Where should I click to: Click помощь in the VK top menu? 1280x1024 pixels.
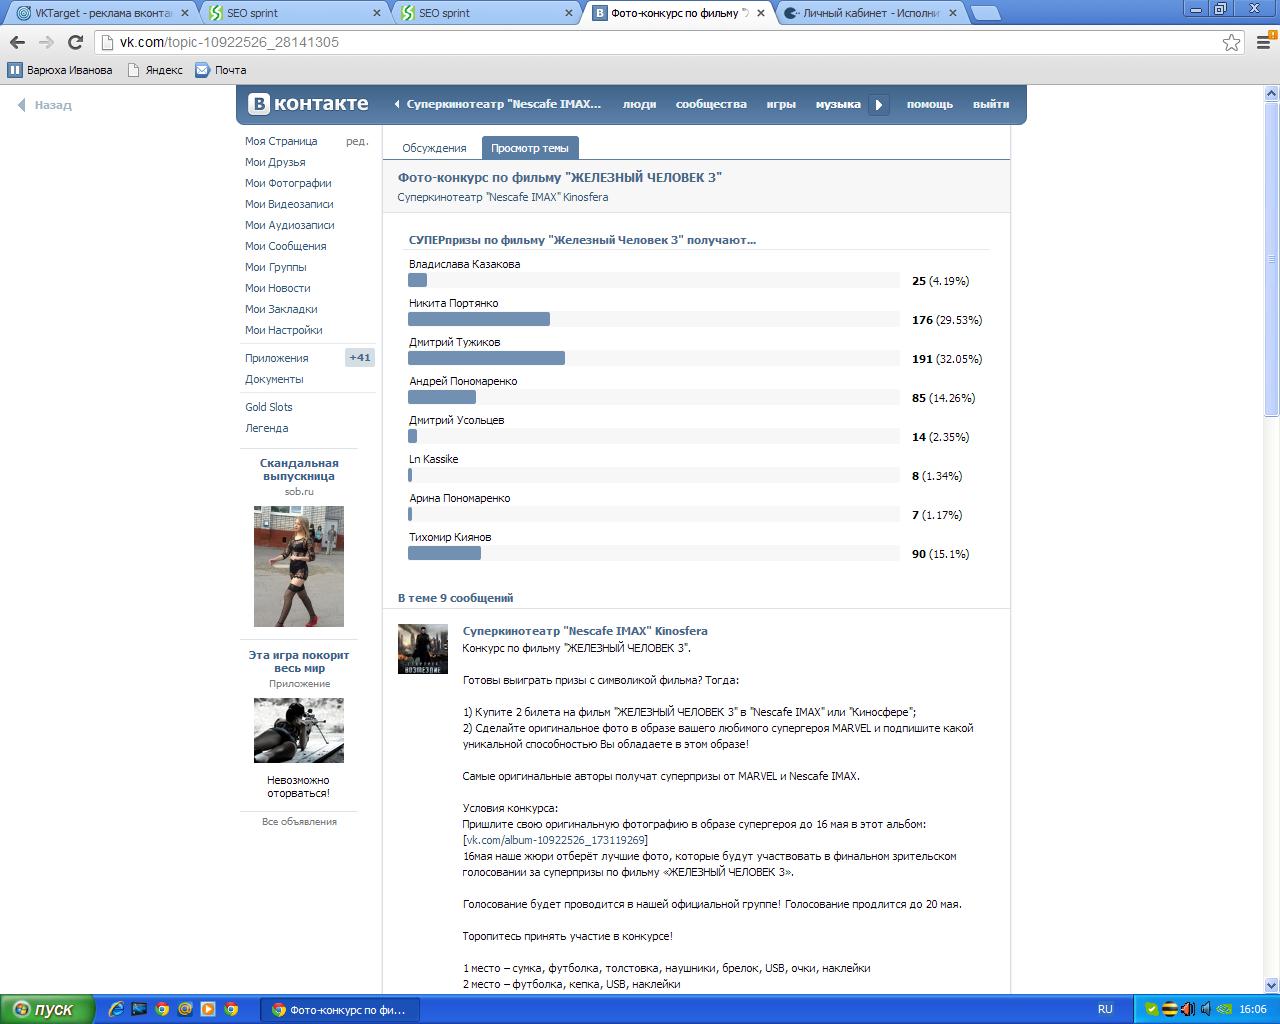(x=930, y=104)
